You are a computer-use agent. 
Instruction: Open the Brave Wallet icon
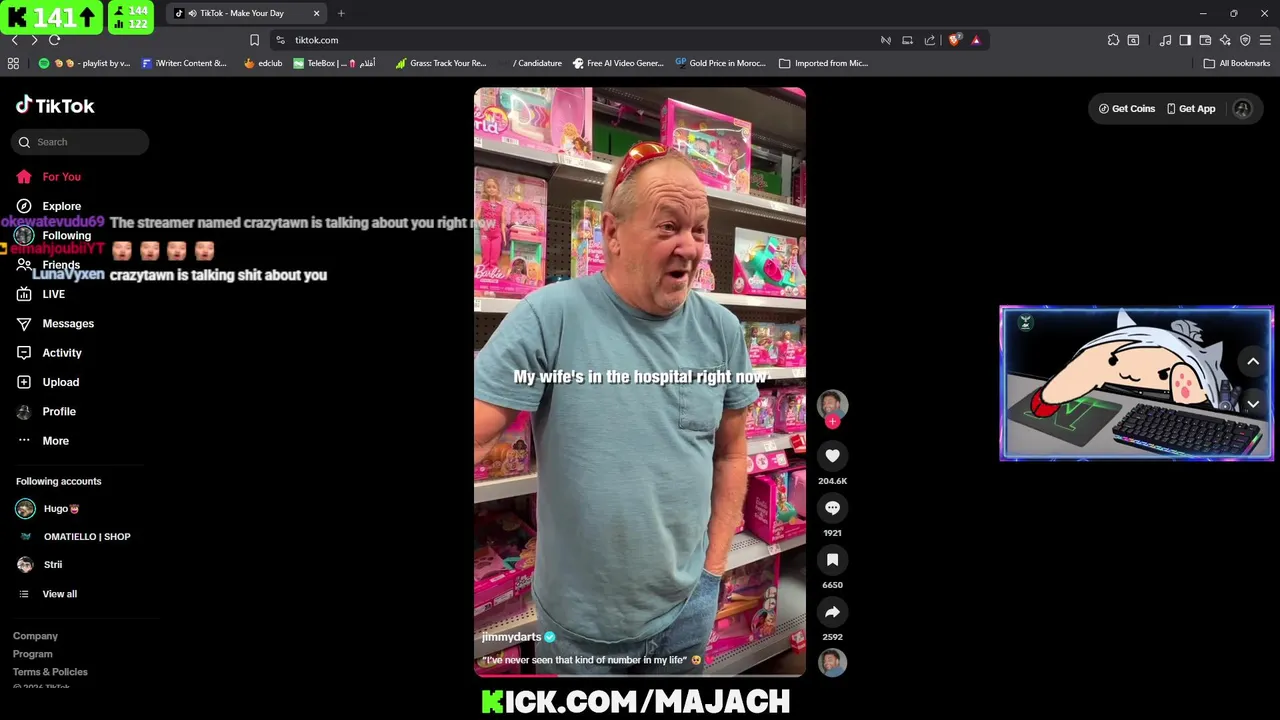1205,40
